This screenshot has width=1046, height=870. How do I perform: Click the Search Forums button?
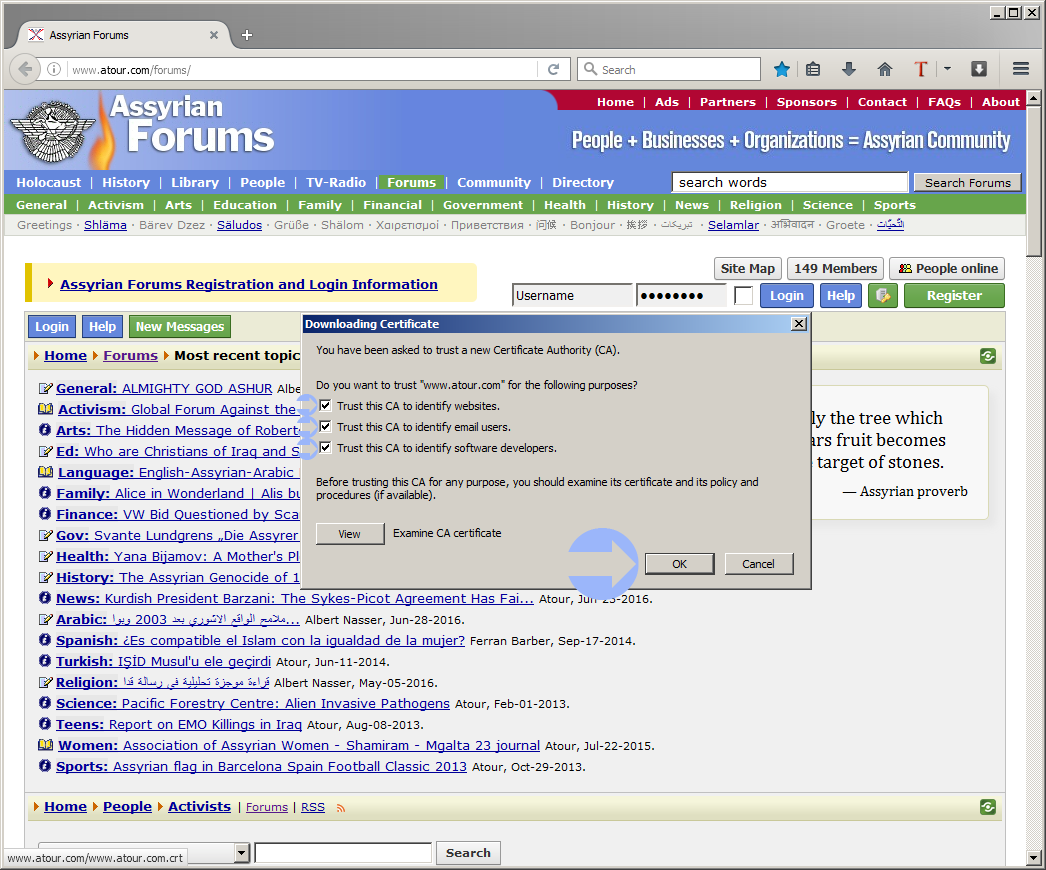click(x=967, y=183)
